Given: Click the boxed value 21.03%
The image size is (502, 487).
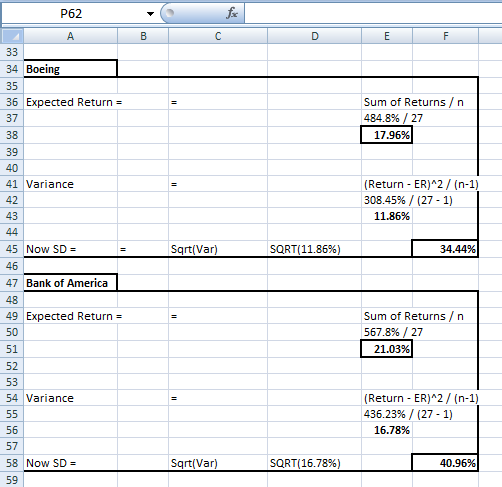Looking at the screenshot, I should click(x=387, y=349).
